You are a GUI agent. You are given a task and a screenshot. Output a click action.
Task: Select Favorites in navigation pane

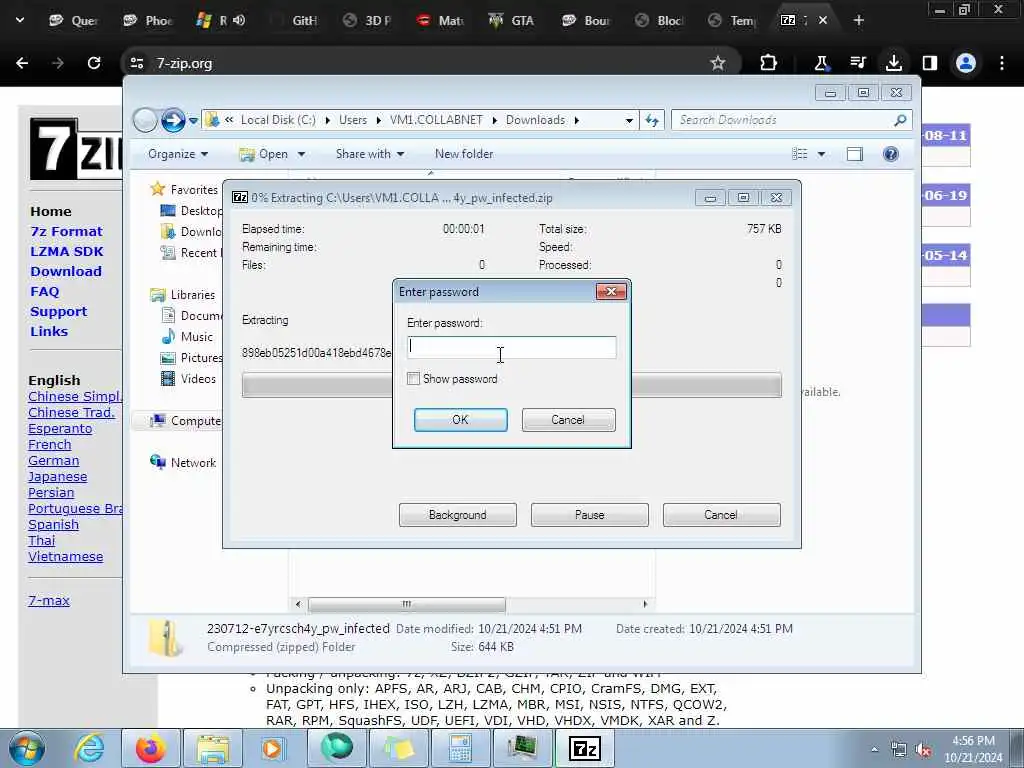[194, 189]
